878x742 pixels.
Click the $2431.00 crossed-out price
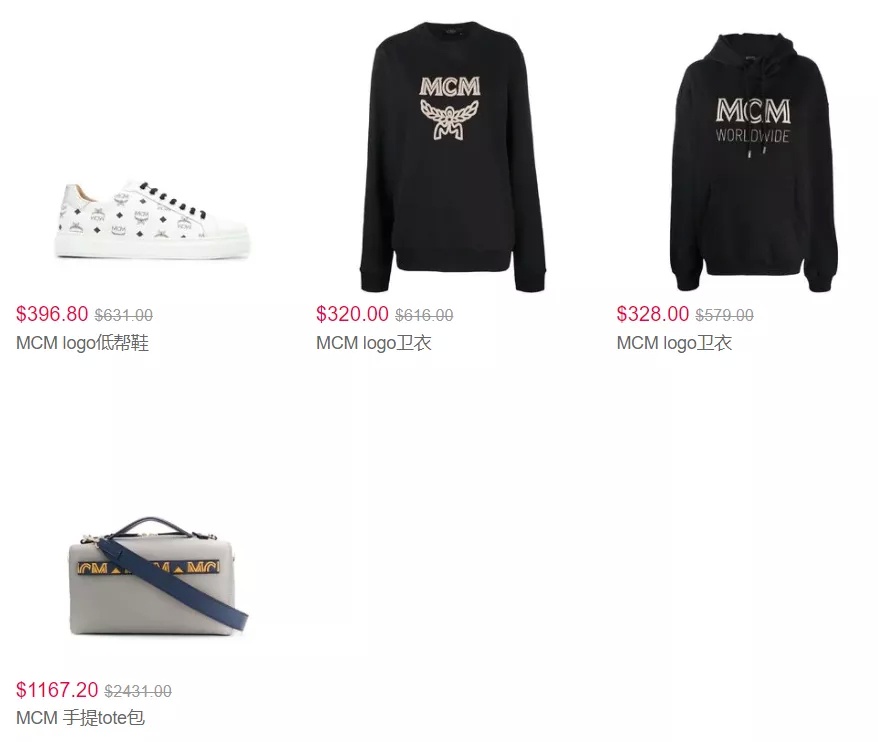pos(138,691)
